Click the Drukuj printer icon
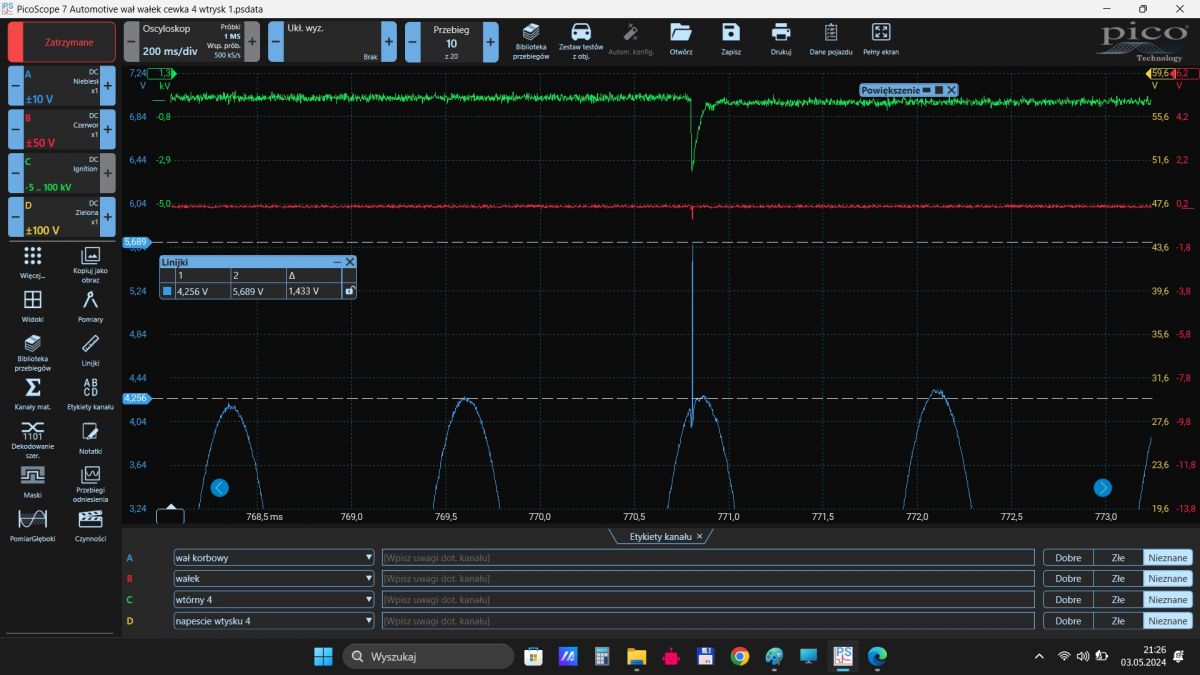 coord(781,38)
